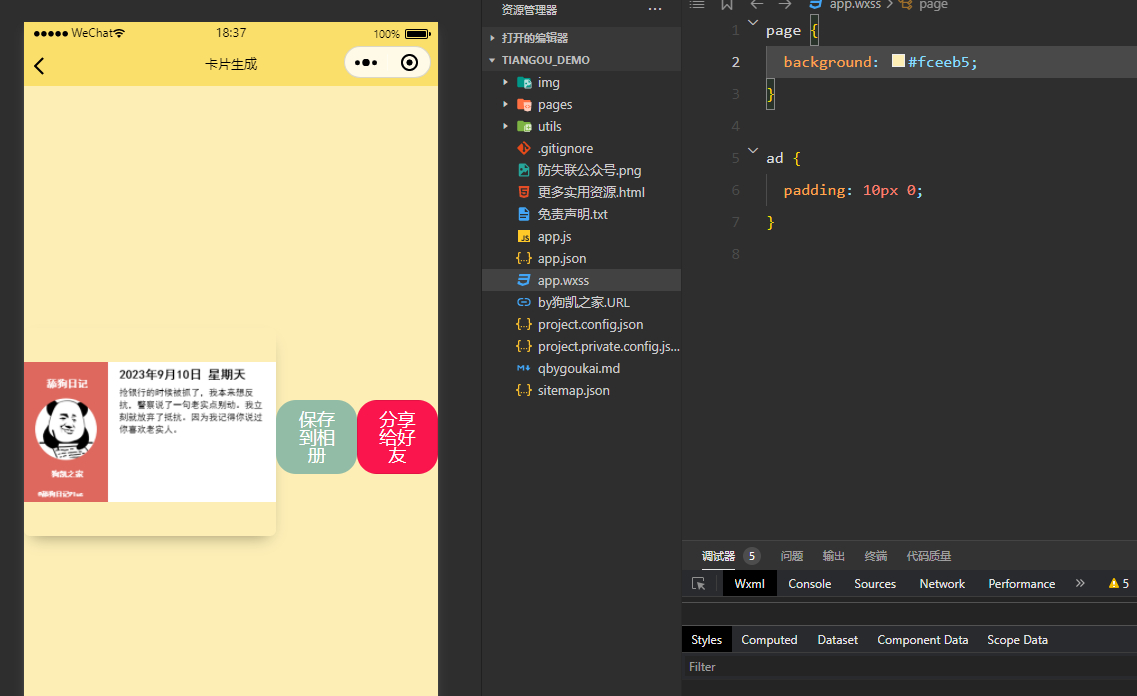Expand the img folder

506,83
